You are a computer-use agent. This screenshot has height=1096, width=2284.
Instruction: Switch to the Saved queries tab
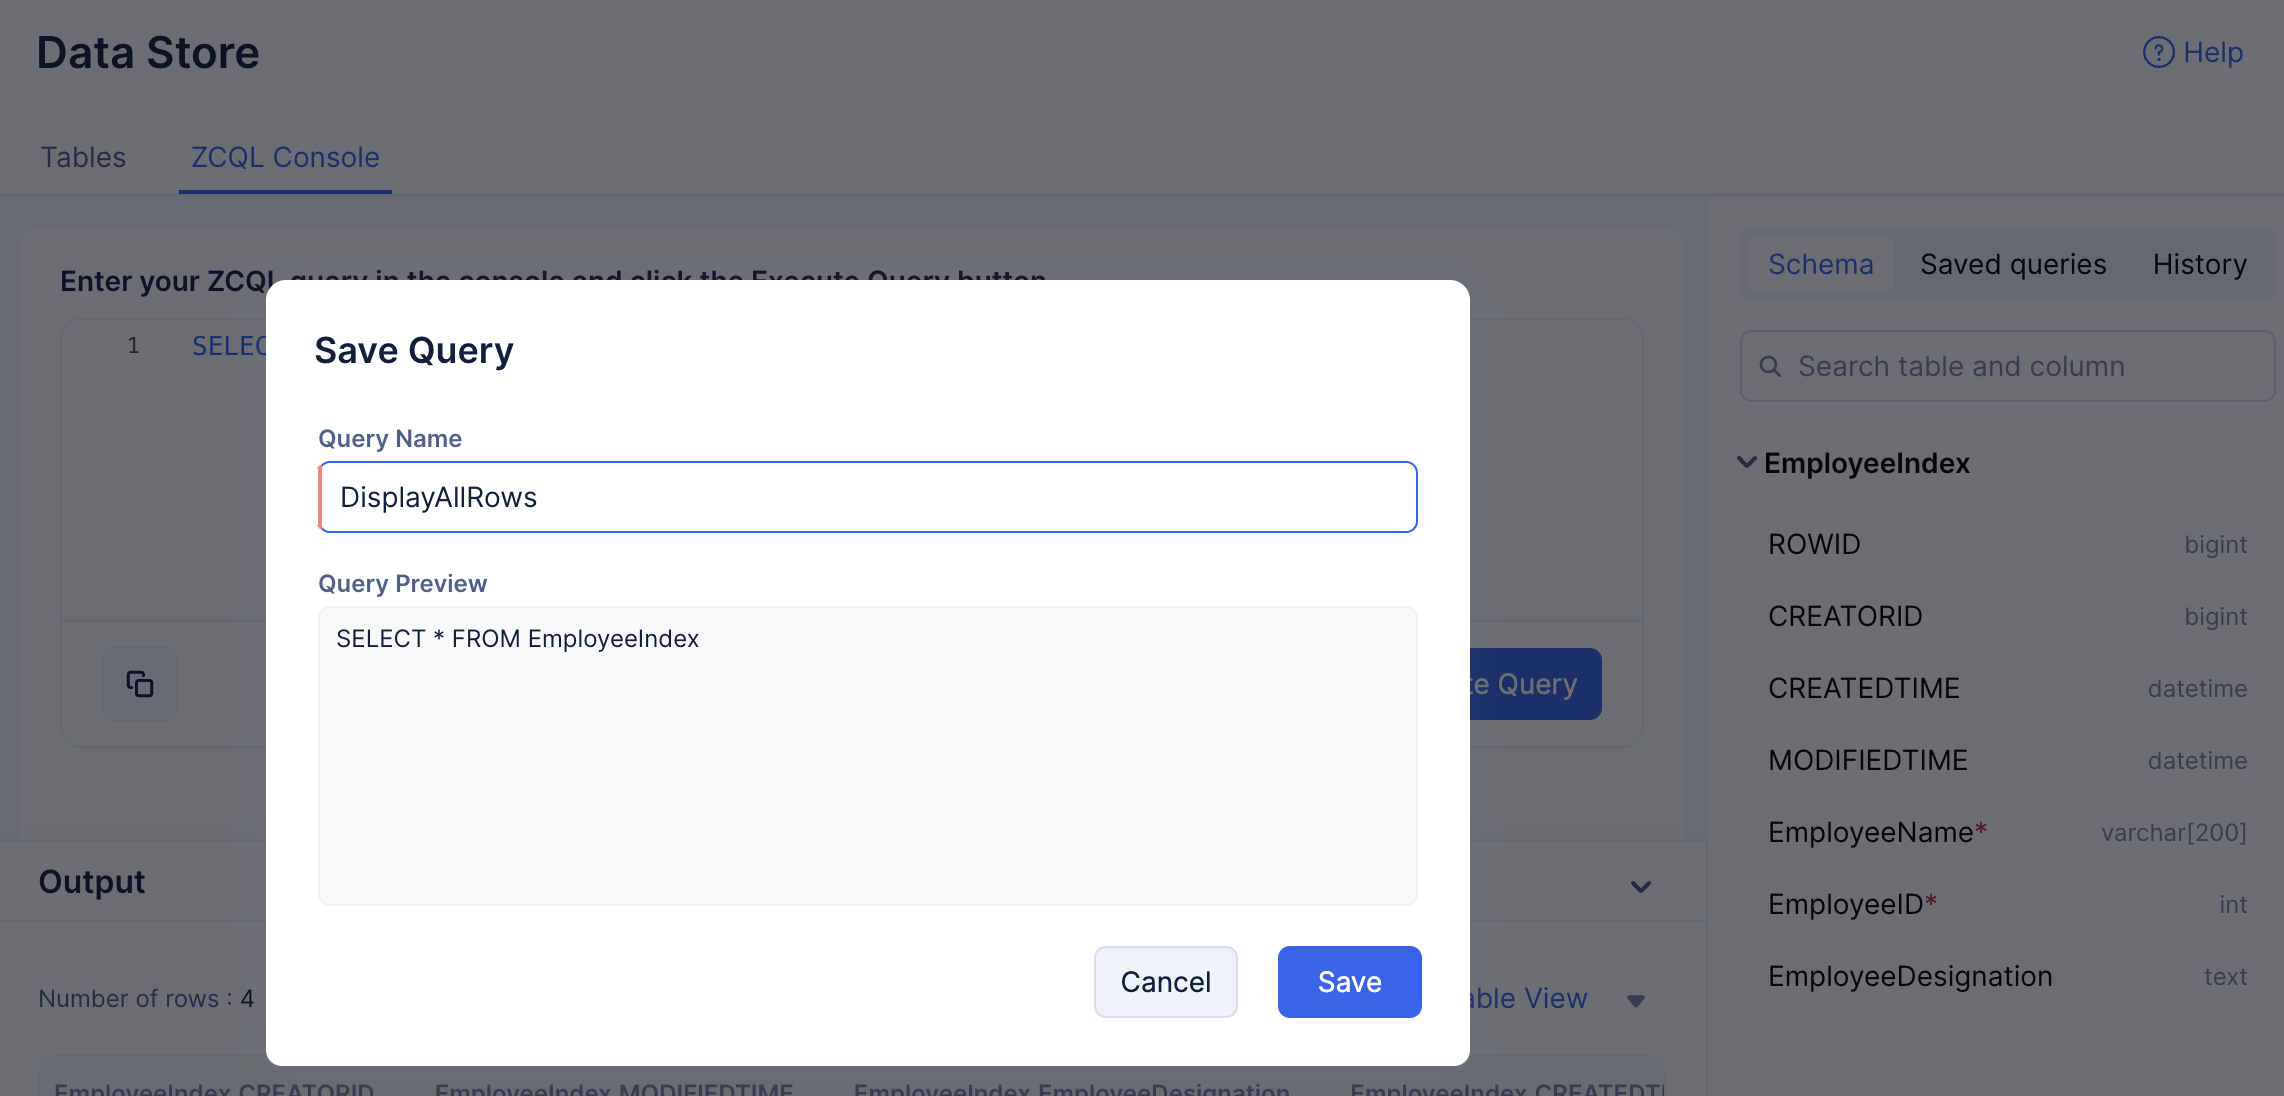[x=2013, y=265]
